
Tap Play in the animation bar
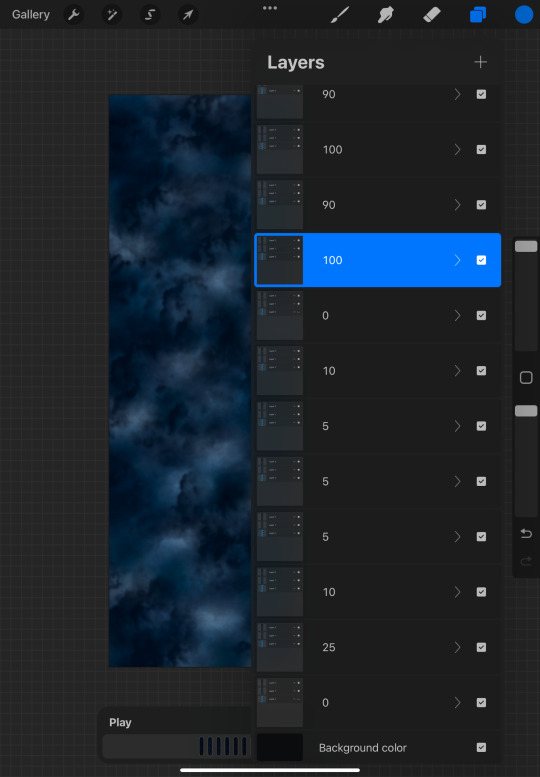click(120, 722)
